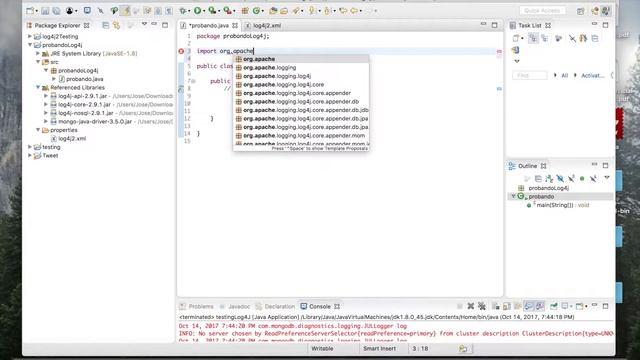Screen dimensions: 640x360
Task: Open the Package Explorer view menu arrow
Action: point(144,24)
